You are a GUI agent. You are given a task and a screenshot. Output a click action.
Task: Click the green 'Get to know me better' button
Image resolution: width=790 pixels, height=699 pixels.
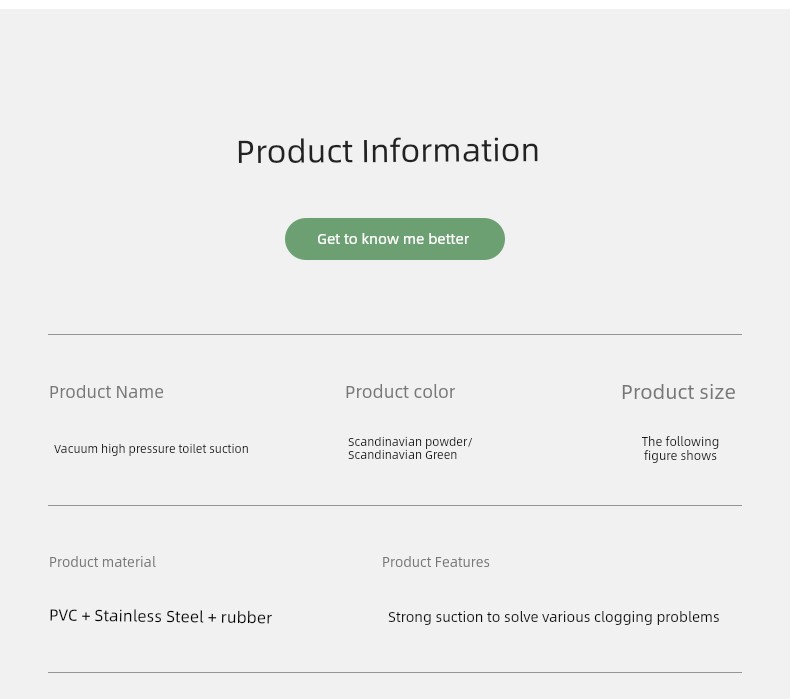pos(394,239)
